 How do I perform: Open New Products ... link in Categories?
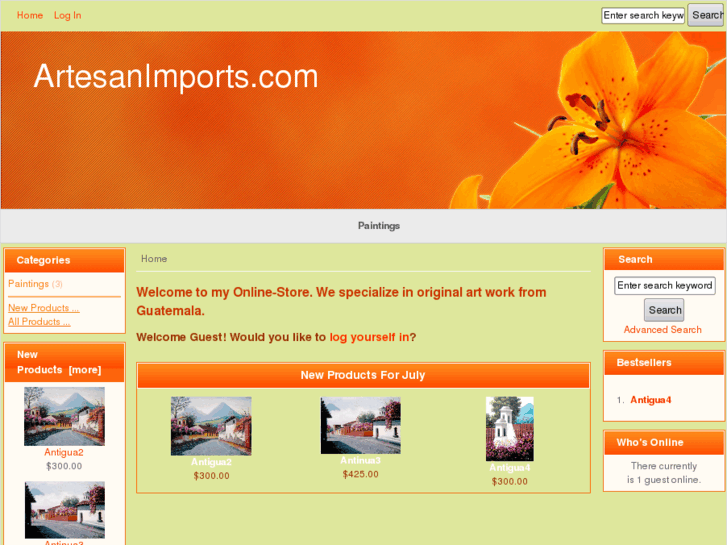click(x=44, y=308)
